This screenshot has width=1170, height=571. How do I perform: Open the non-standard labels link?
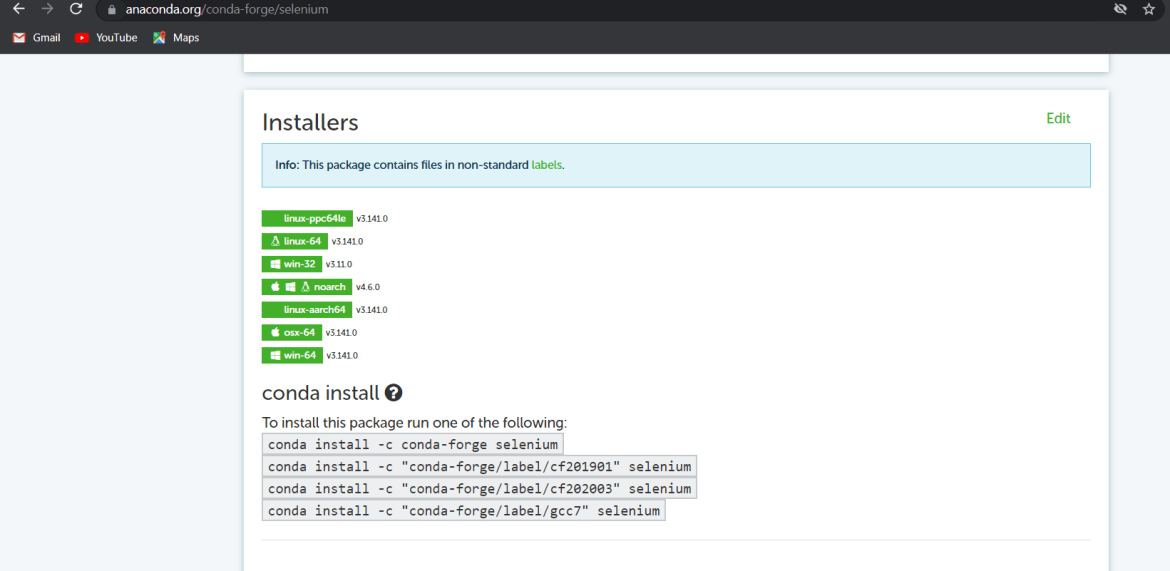(547, 164)
